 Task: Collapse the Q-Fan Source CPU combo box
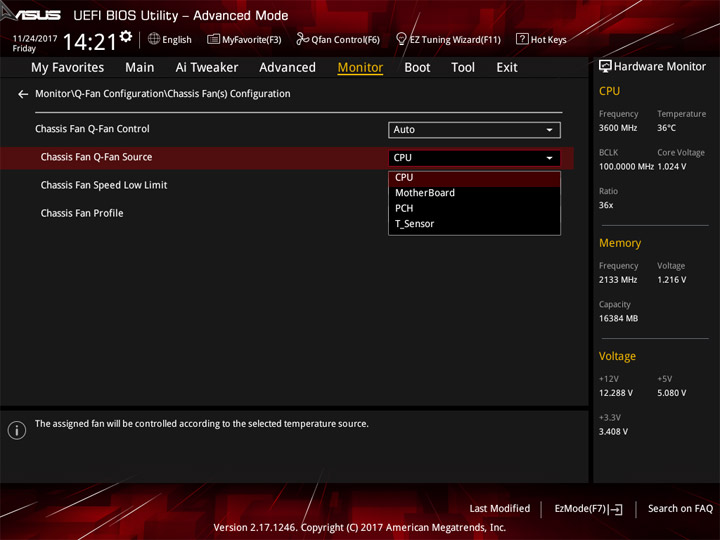pyautogui.click(x=474, y=158)
